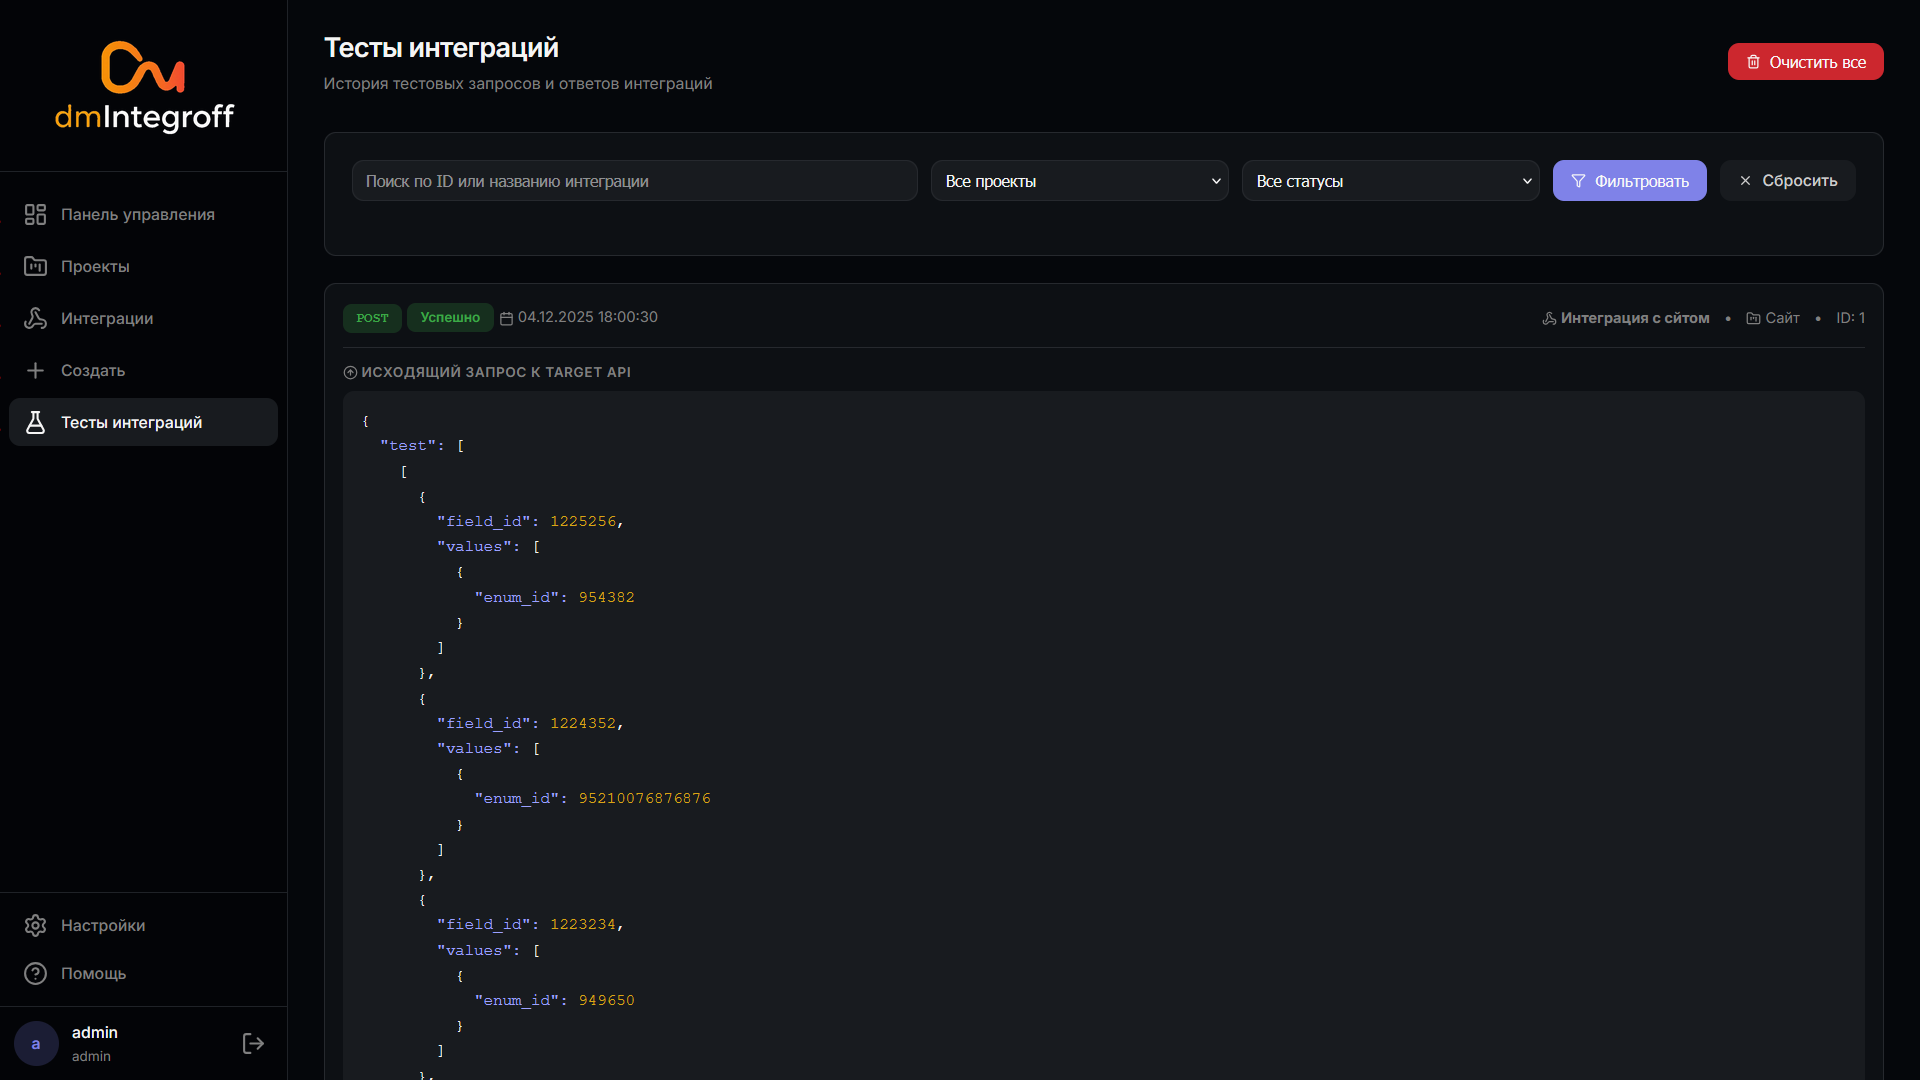1920x1080 pixels.
Task: Click the admin avatar circle
Action: (36, 1043)
